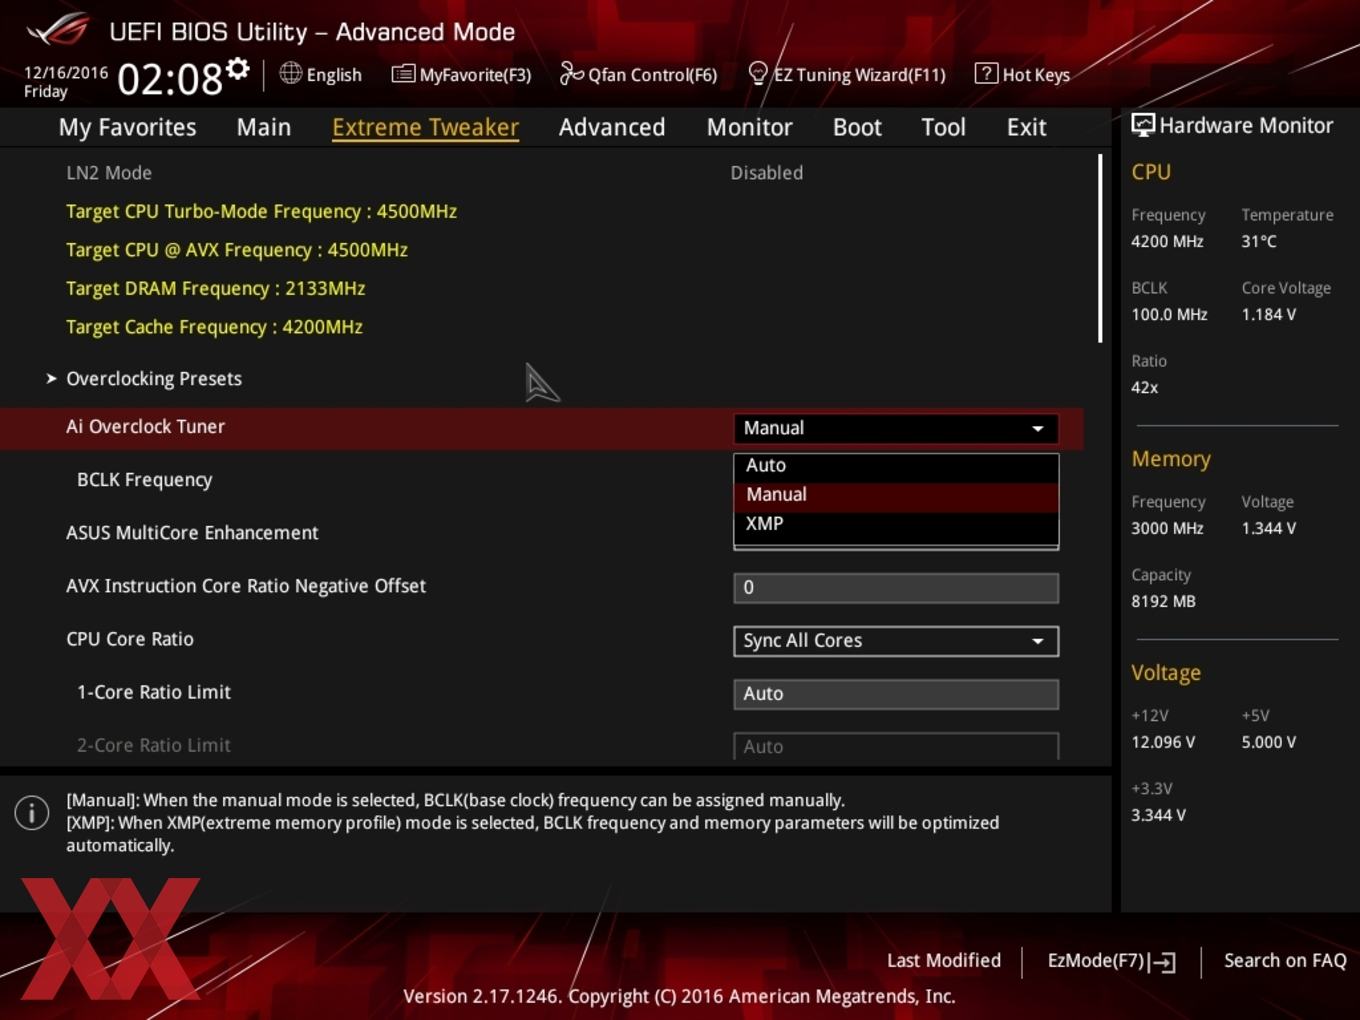Click the BCLK 100.0 MHz value
This screenshot has width=1360, height=1020.
tap(1169, 314)
